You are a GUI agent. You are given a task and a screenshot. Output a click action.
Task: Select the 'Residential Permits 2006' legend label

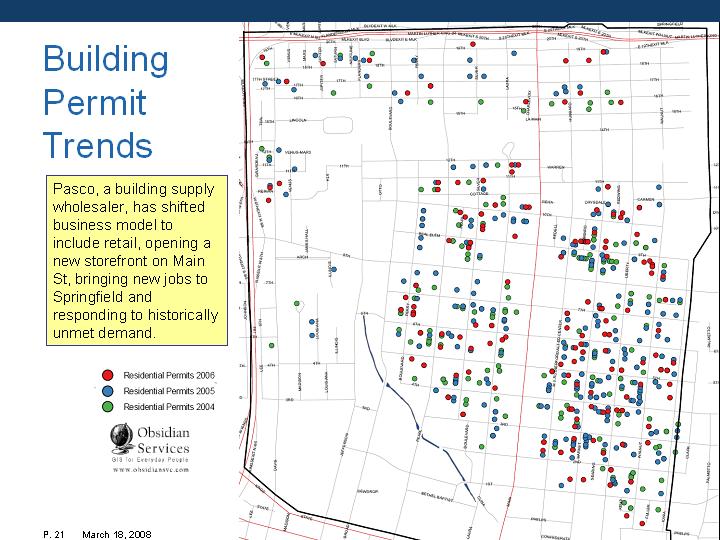pyautogui.click(x=169, y=375)
